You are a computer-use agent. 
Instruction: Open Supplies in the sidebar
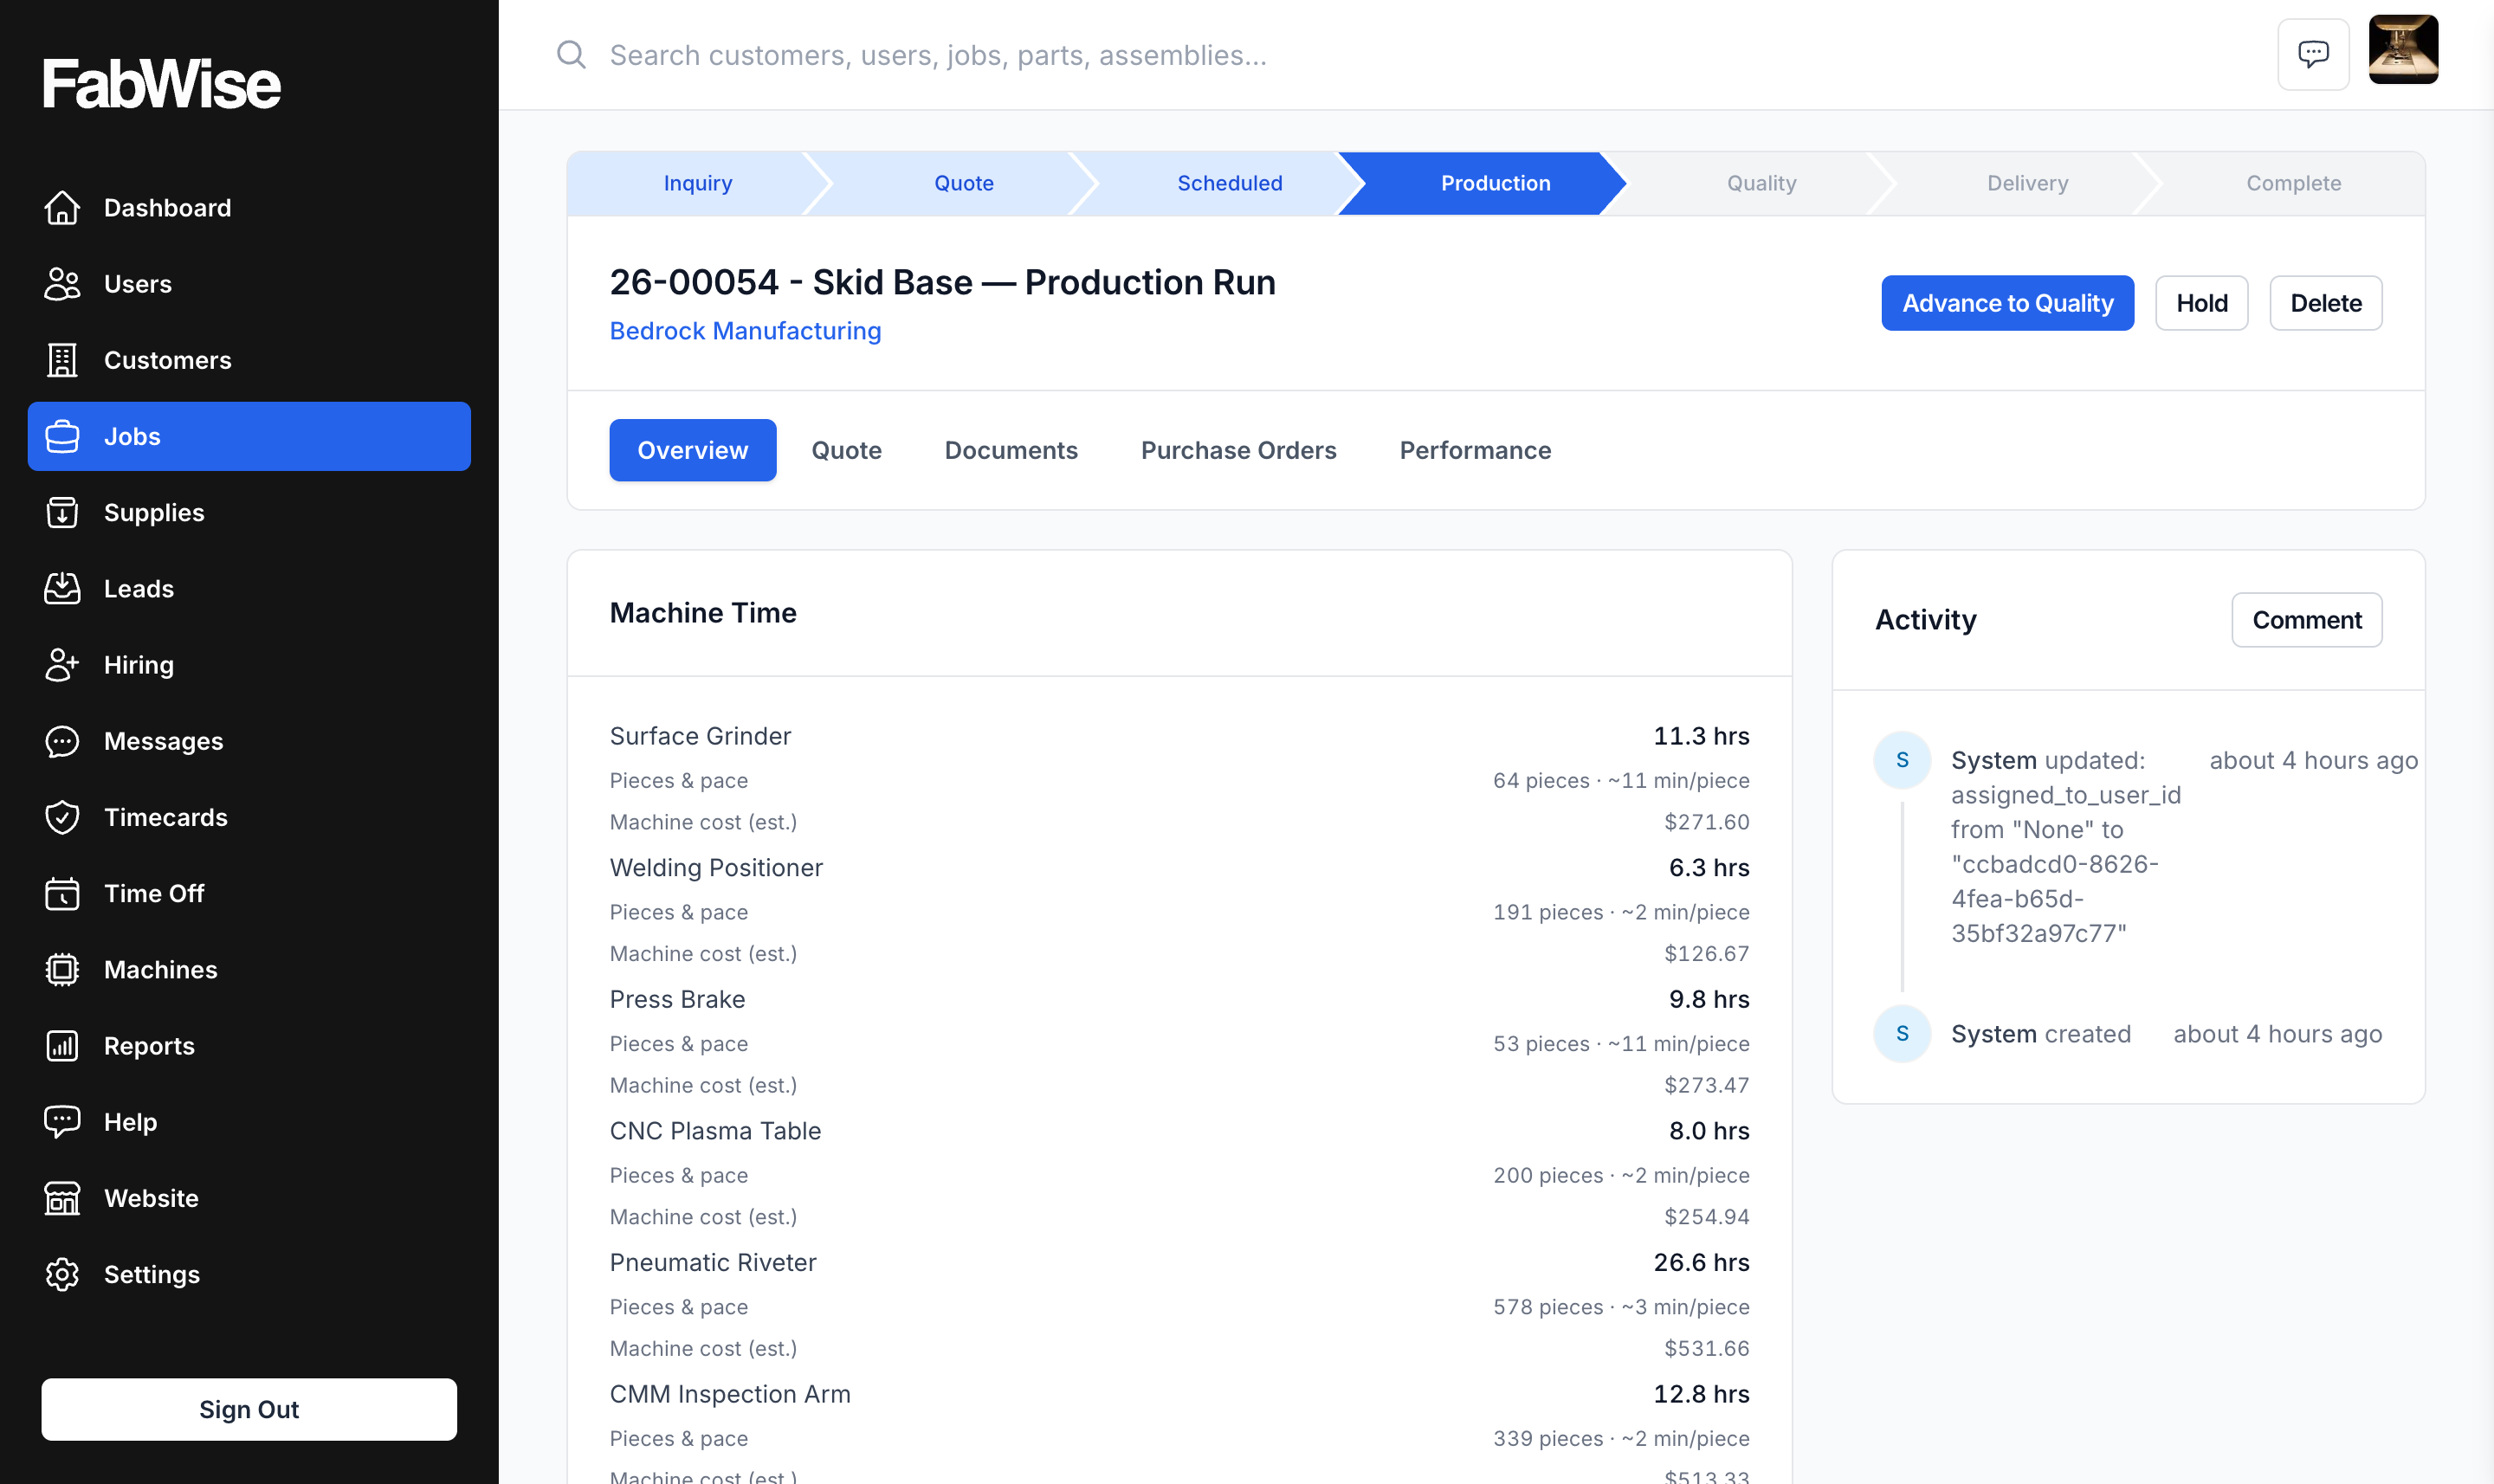(249, 512)
